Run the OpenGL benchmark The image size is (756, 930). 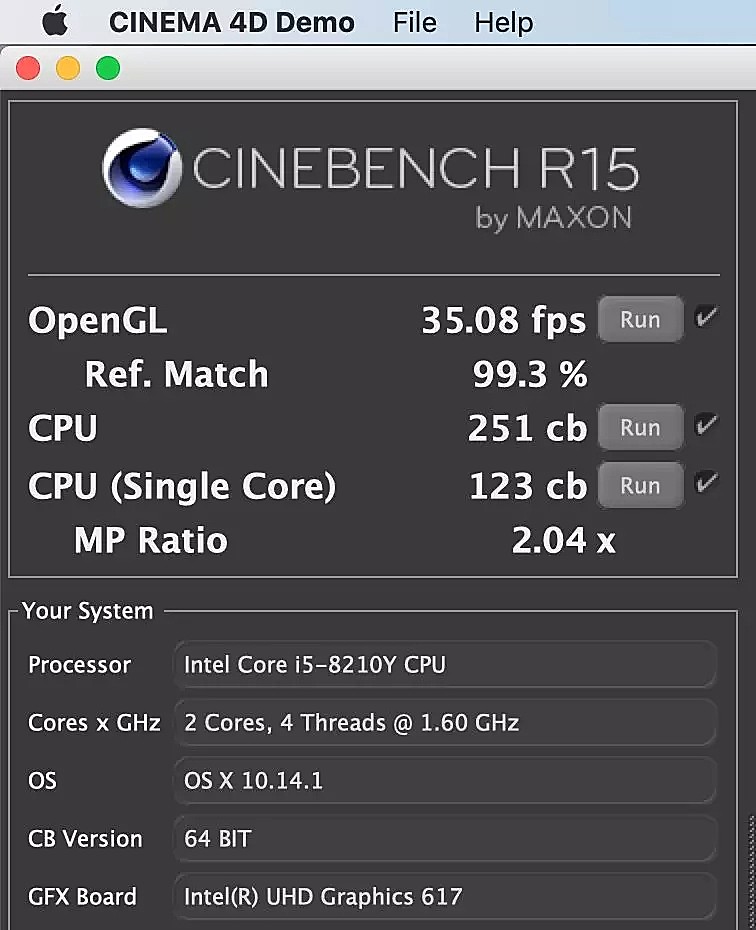(x=640, y=320)
